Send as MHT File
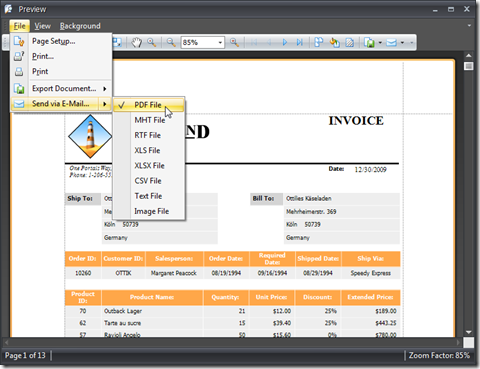This screenshot has height=369, width=480. (149, 120)
